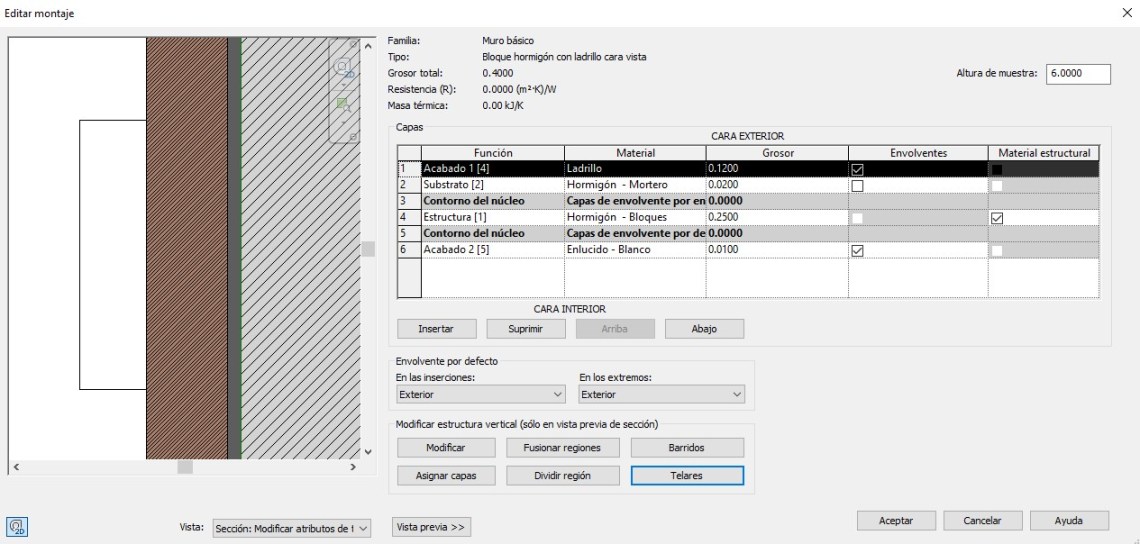The width and height of the screenshot is (1140, 544).
Task: Click the Insertar button
Action: (435, 328)
